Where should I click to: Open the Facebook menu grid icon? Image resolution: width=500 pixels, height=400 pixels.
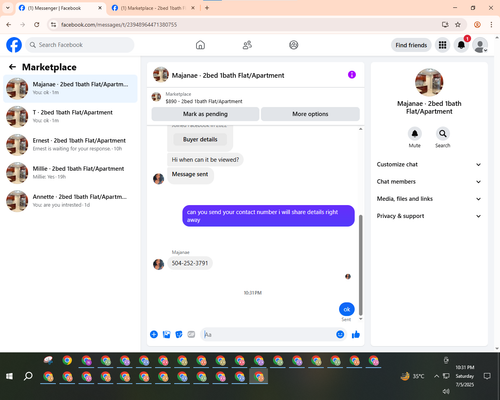(x=442, y=45)
